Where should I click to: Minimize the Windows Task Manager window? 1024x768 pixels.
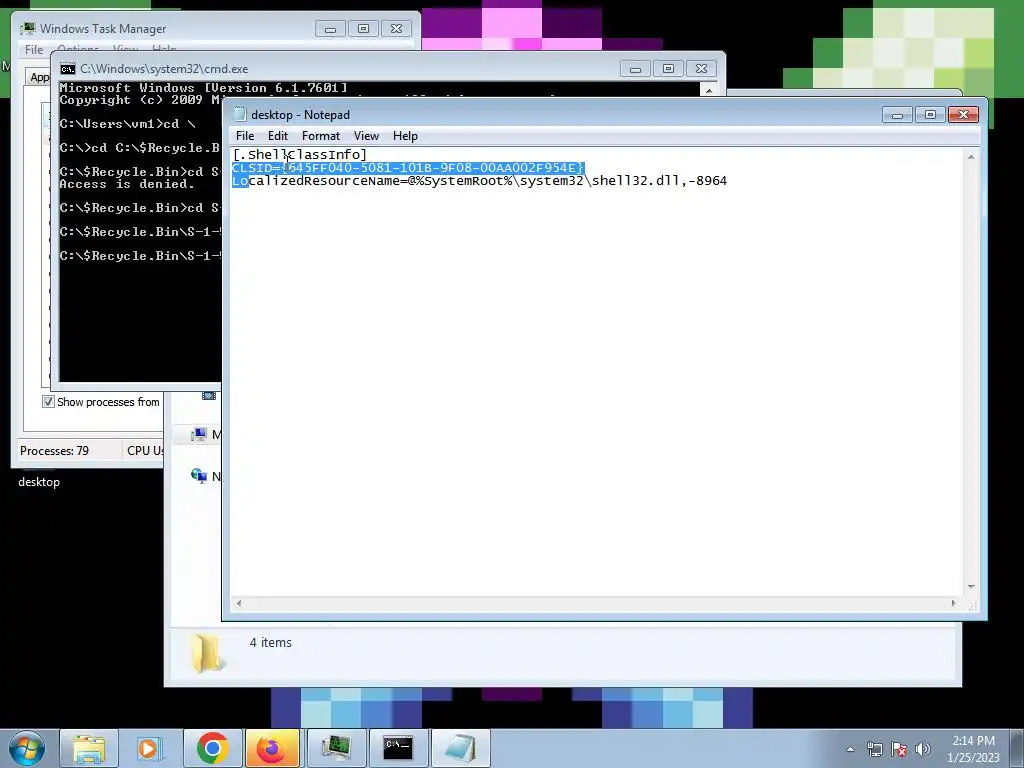point(330,29)
